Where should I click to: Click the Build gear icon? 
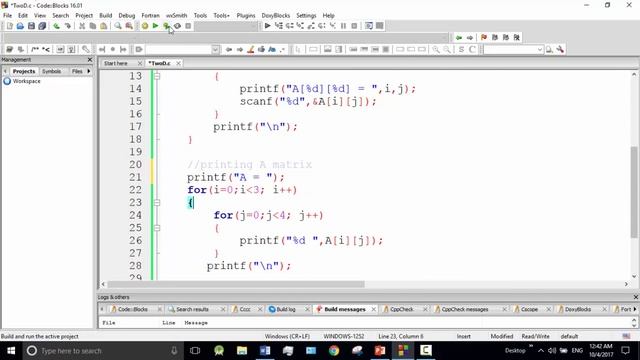pyautogui.click(x=145, y=26)
